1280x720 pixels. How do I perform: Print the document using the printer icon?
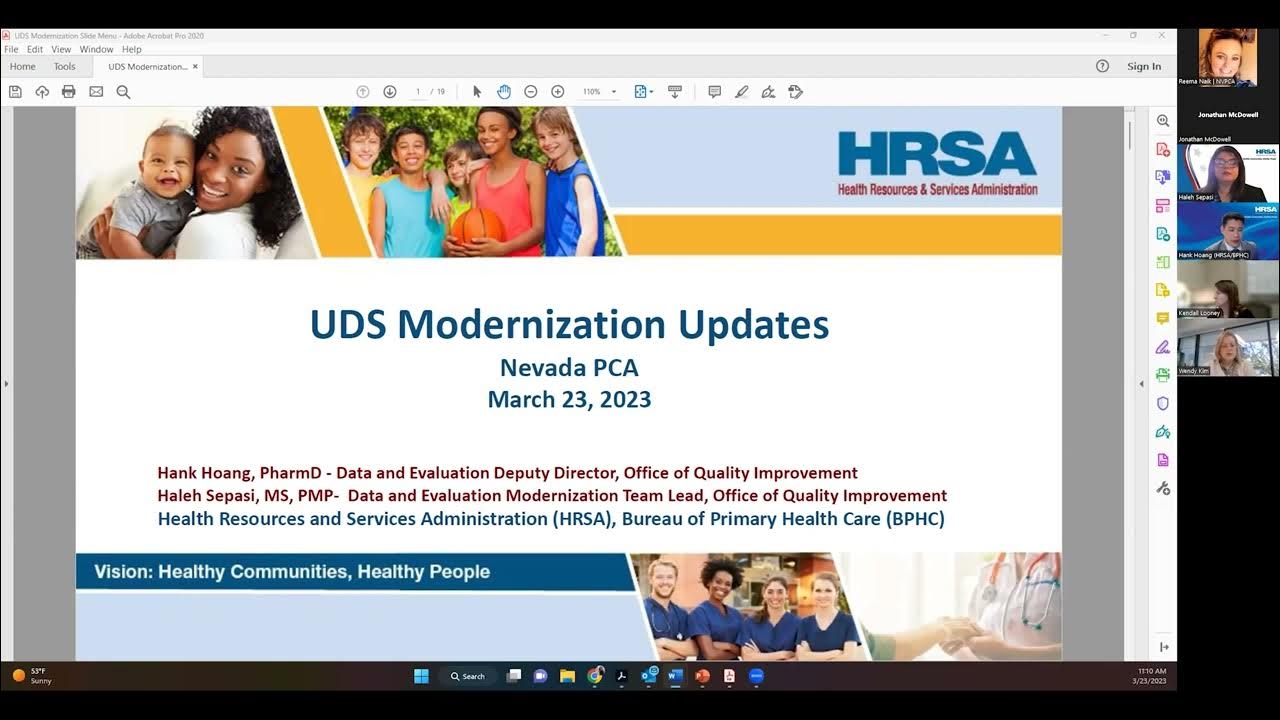pos(68,92)
